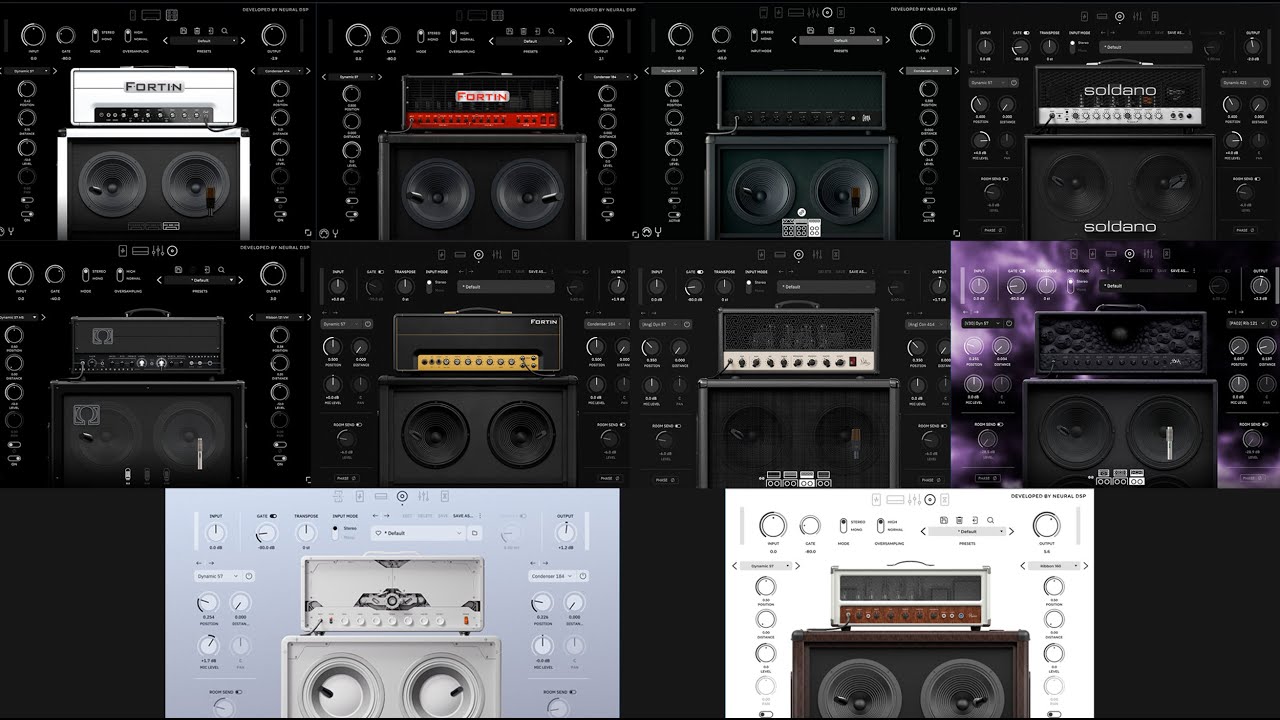The image size is (1280, 720).
Task: Click the Input knob in the white Fortin plugin
Action: 33,35
